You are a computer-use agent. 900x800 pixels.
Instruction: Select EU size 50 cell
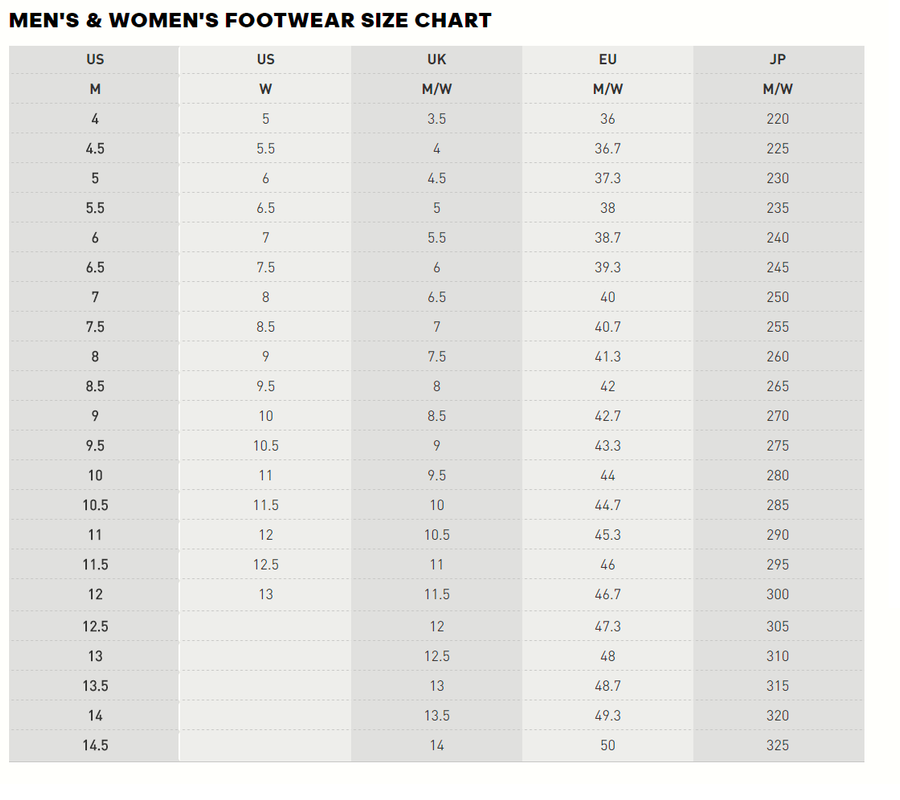(608, 745)
